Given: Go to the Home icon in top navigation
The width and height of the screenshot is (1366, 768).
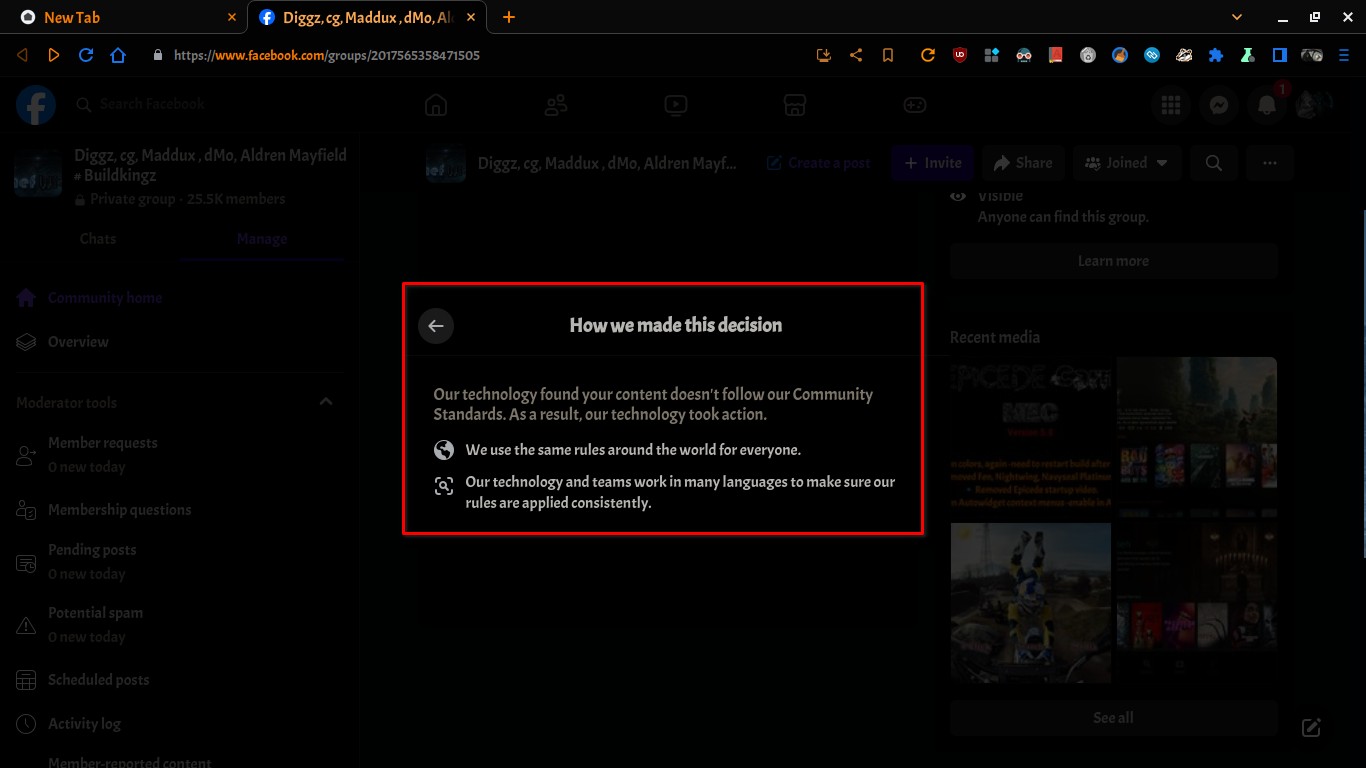Looking at the screenshot, I should point(435,105).
